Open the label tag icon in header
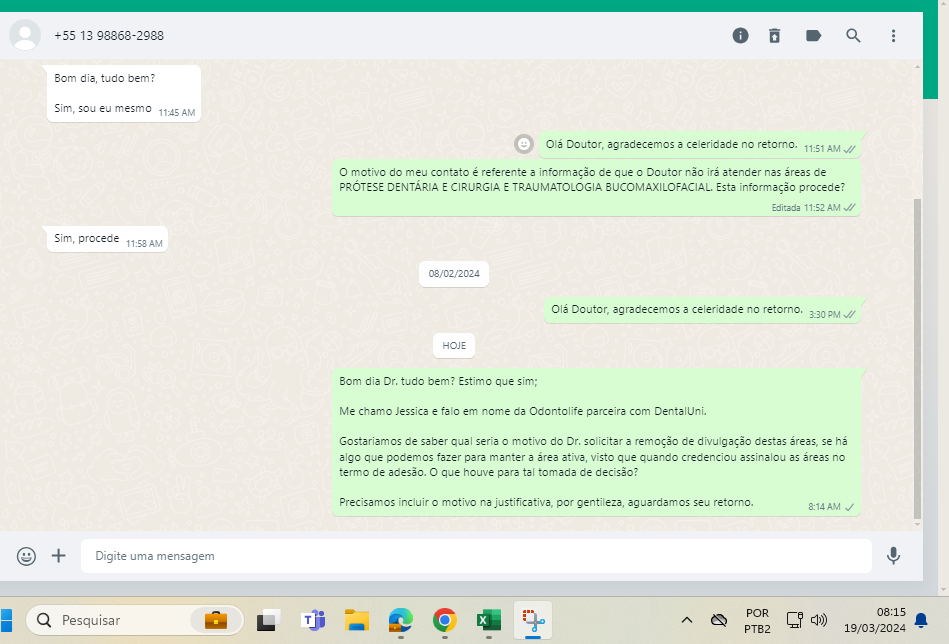This screenshot has height=644, width=949. [x=813, y=36]
